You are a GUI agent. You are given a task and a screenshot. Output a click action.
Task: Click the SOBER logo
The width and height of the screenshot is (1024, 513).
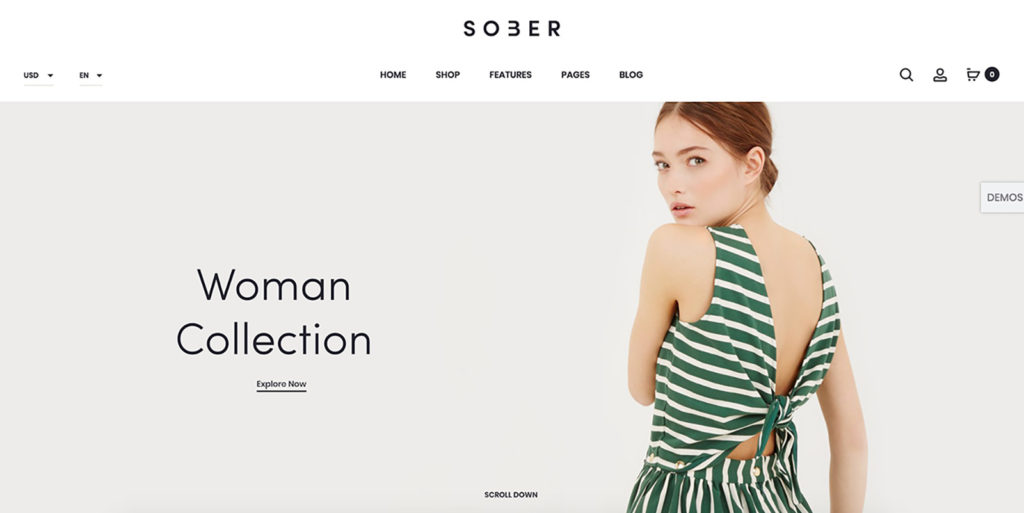(x=512, y=28)
